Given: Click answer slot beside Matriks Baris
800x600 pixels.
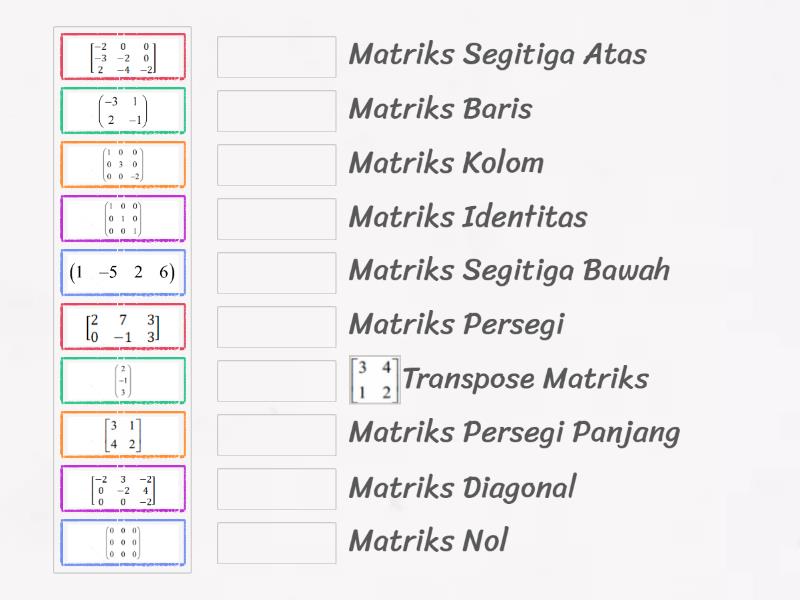Looking at the screenshot, I should coord(277,111).
